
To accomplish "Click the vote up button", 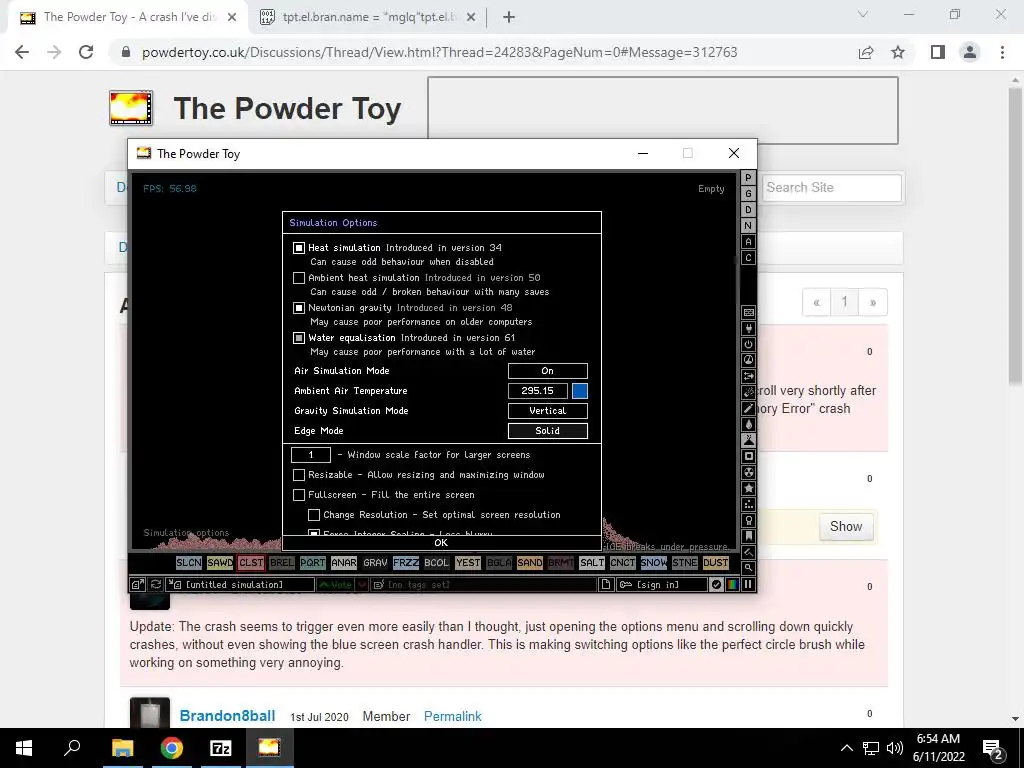I will pyautogui.click(x=335, y=584).
